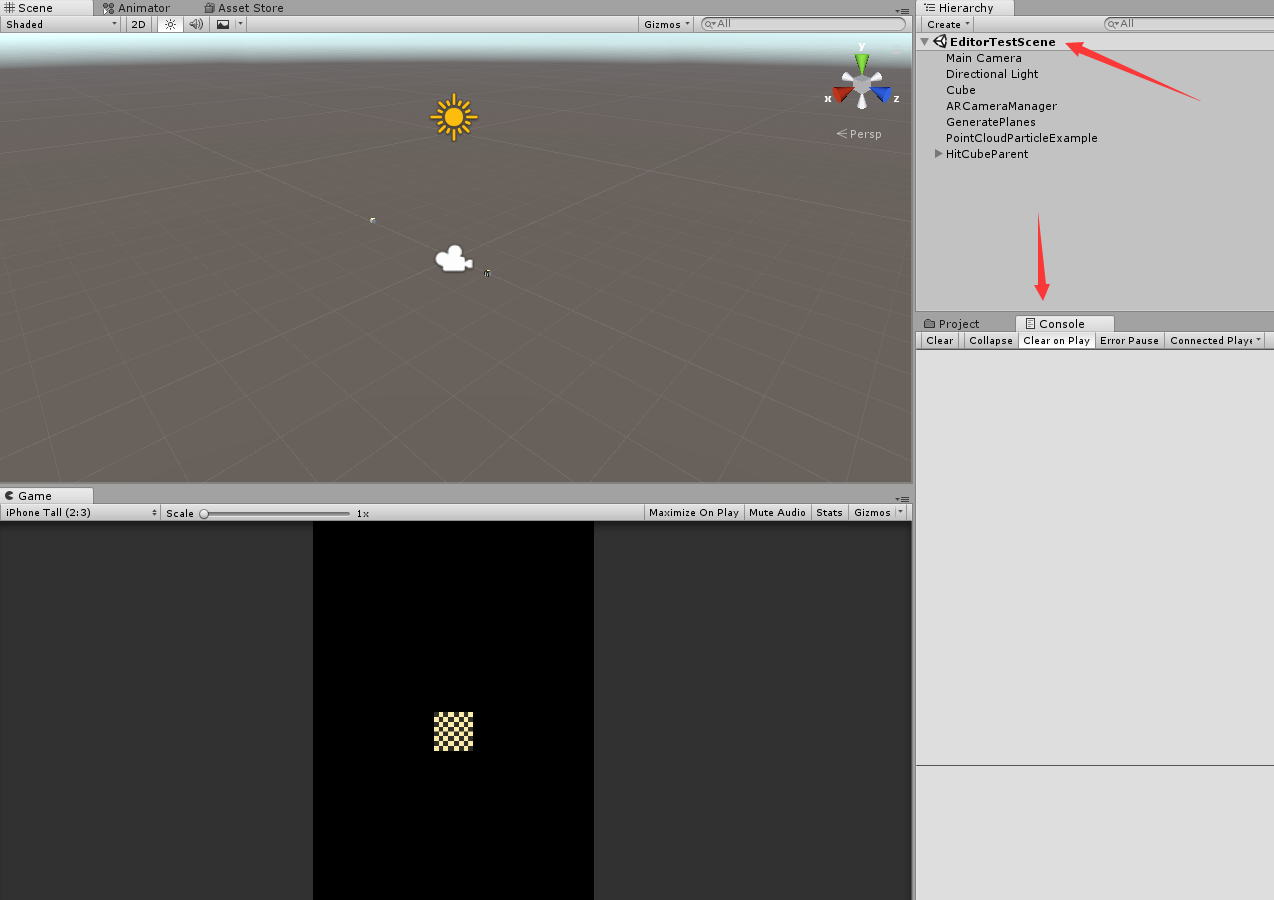
Task: Open the Asset Store tab
Action: coord(243,8)
